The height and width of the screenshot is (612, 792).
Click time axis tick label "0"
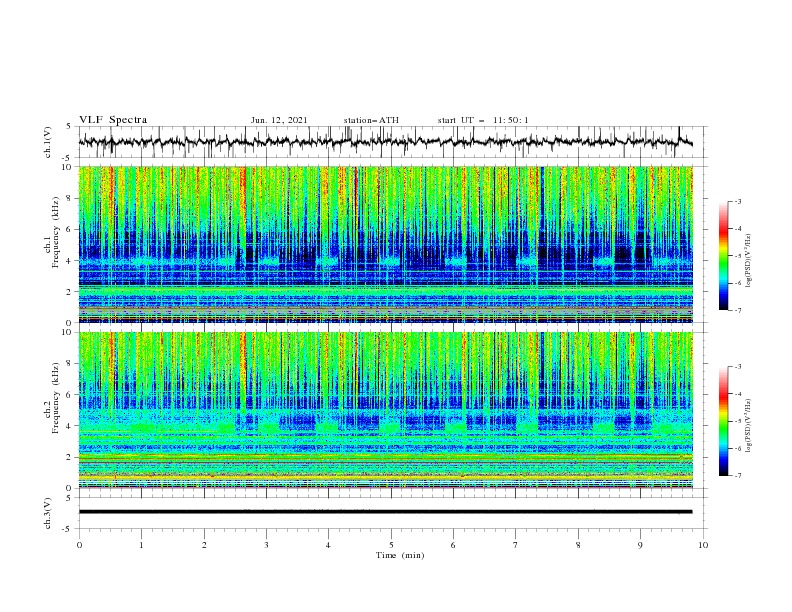[79, 545]
